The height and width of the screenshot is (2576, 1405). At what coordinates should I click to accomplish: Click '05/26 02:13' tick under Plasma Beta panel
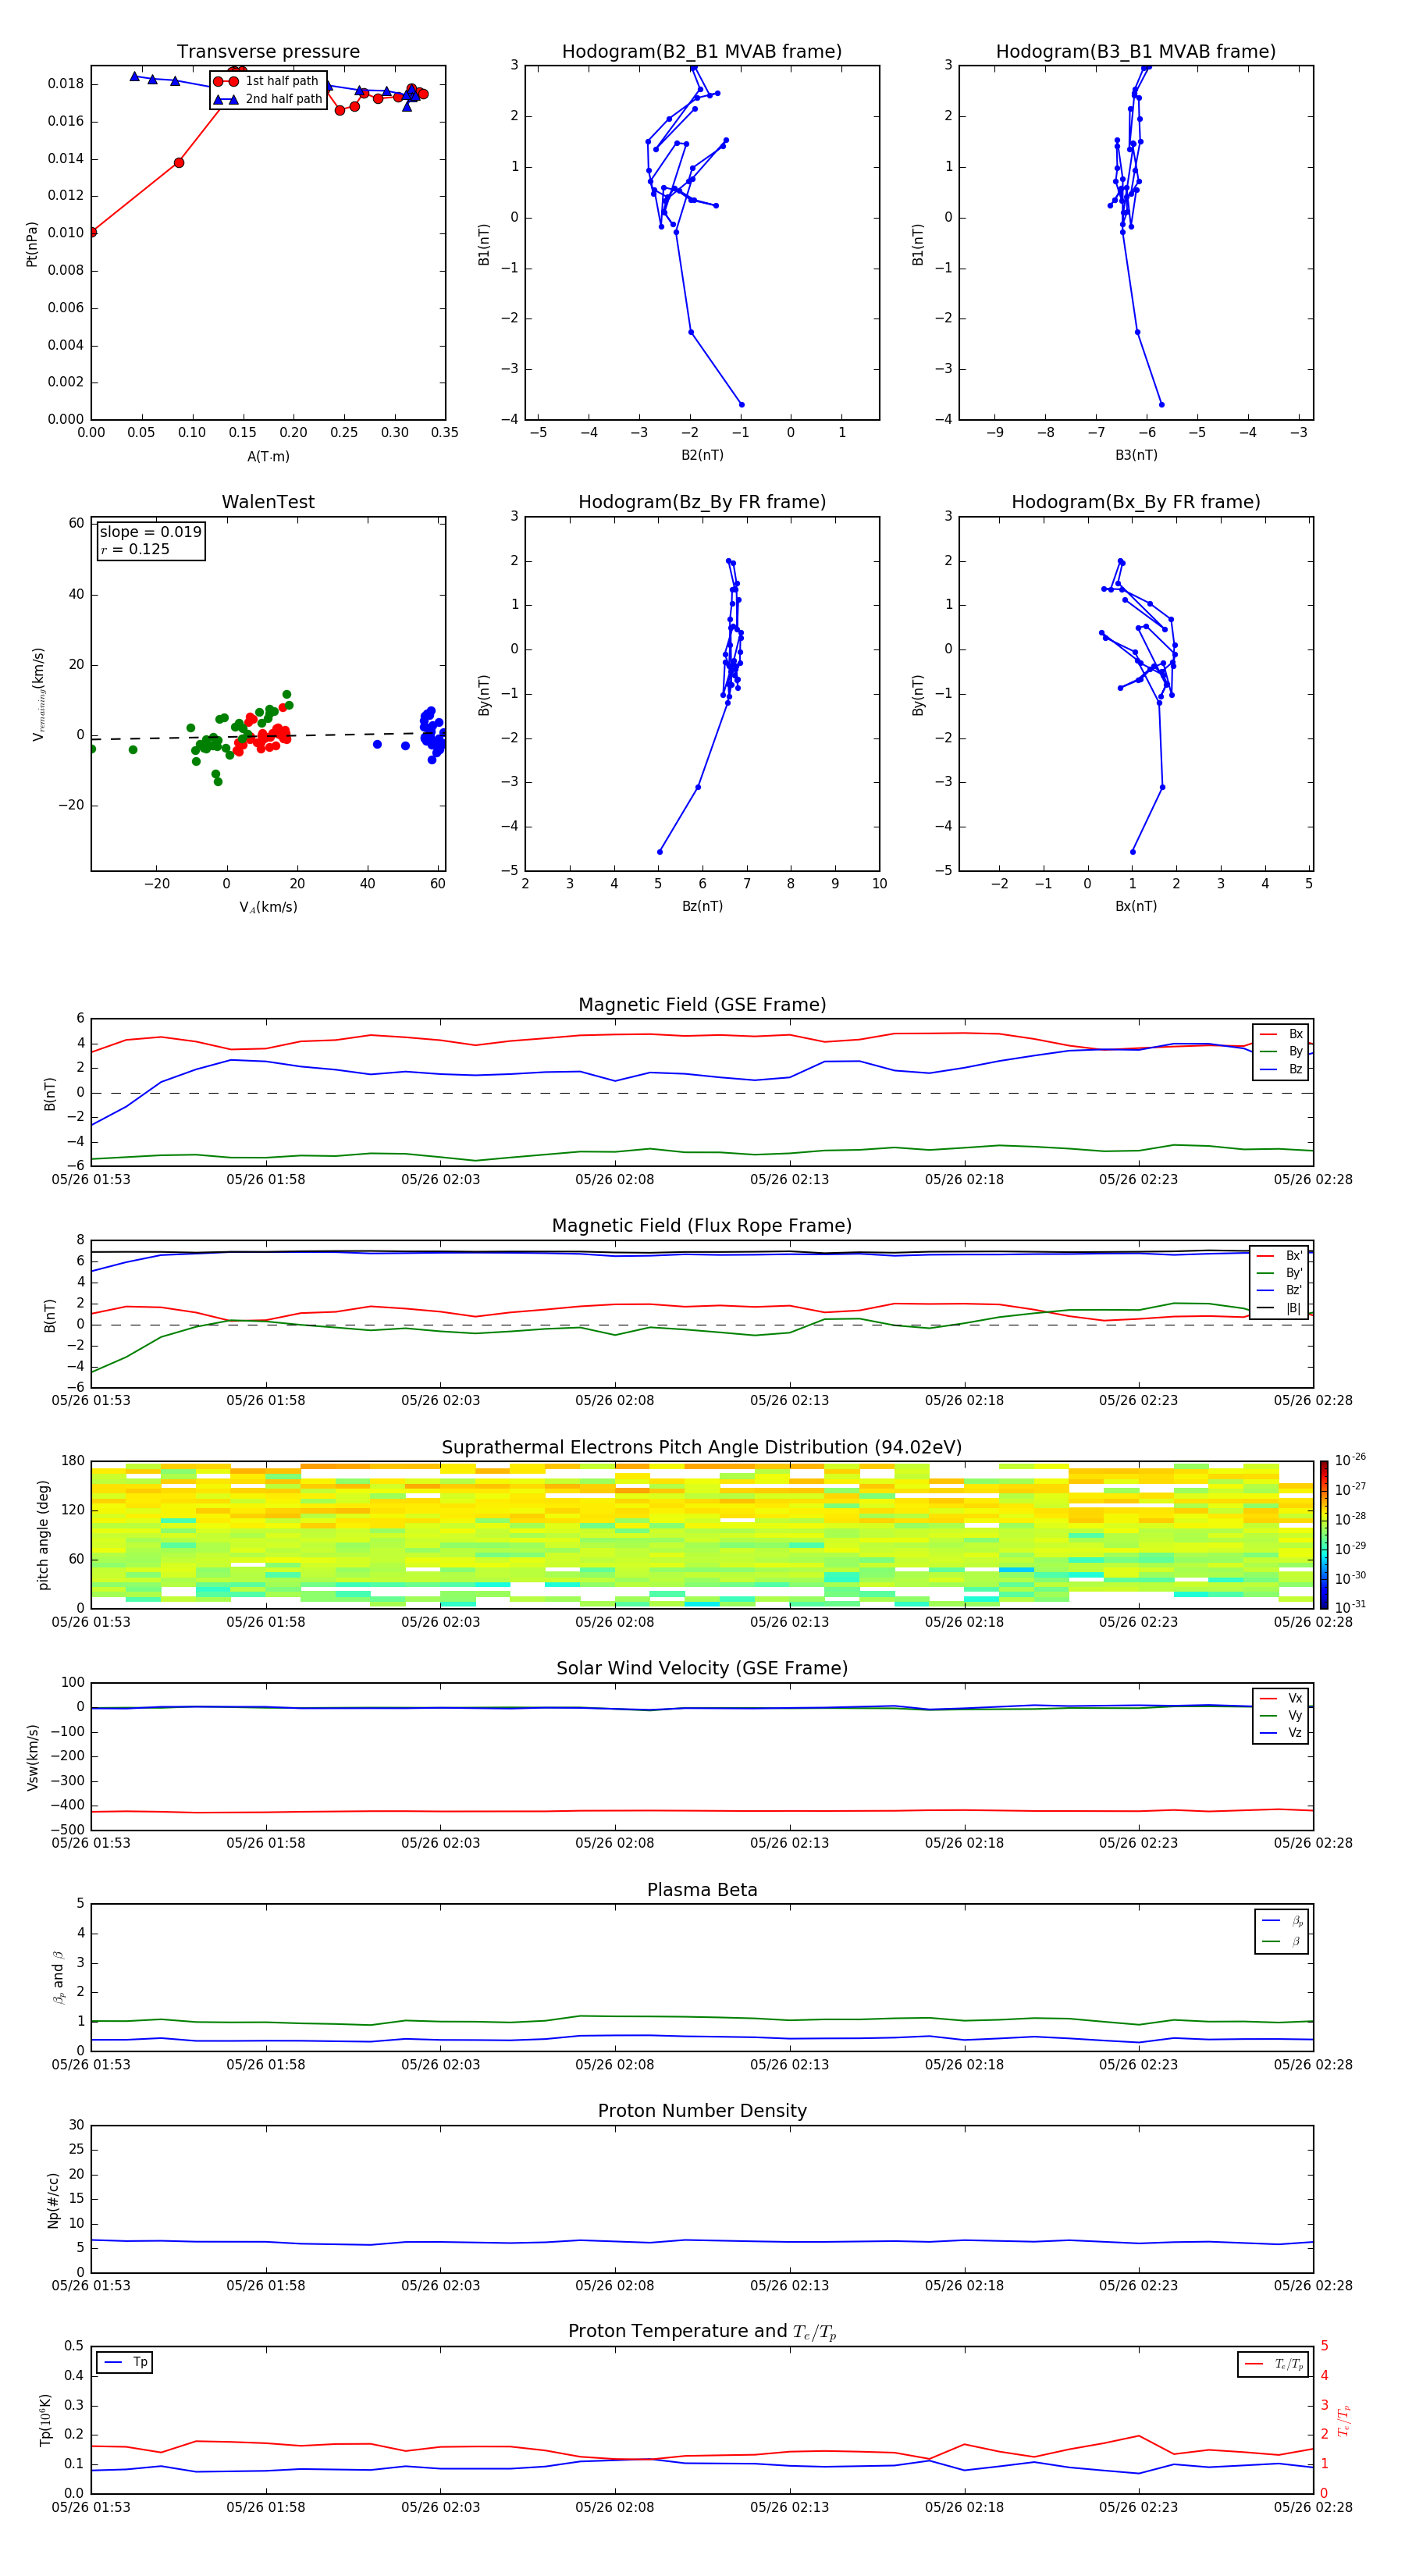790,2065
